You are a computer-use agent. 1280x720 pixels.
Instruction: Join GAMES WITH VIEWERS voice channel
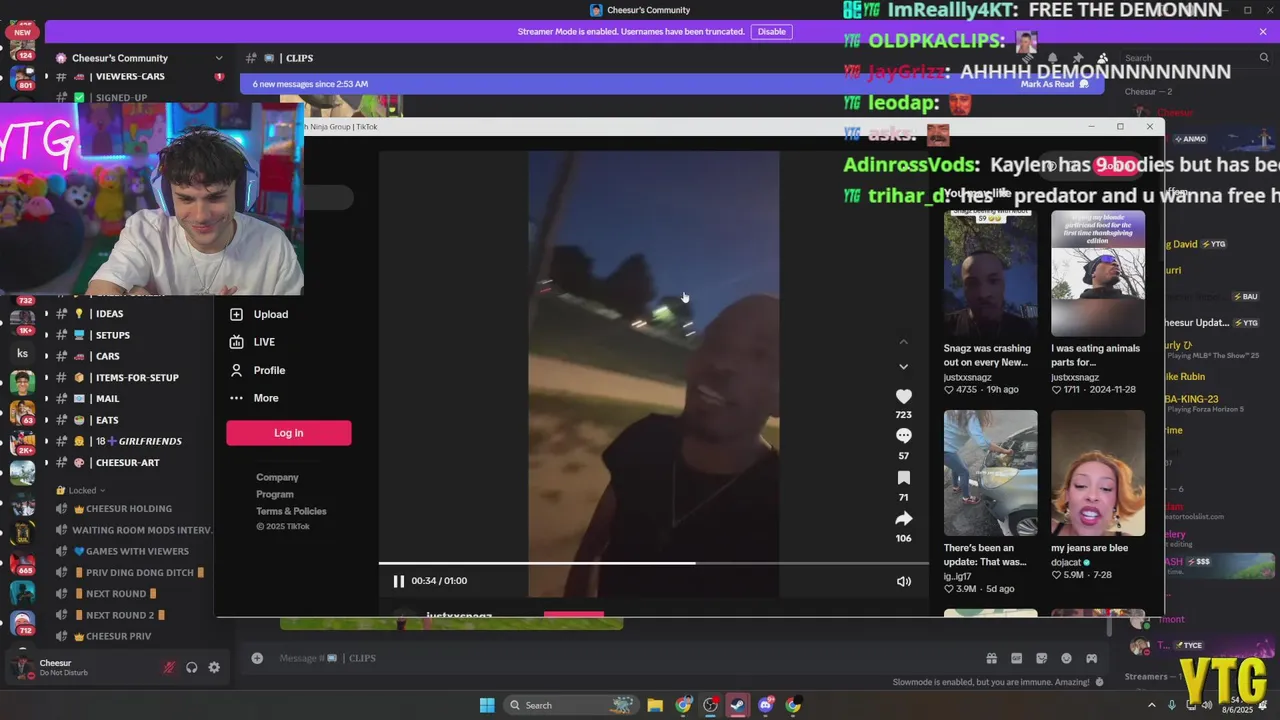137,551
